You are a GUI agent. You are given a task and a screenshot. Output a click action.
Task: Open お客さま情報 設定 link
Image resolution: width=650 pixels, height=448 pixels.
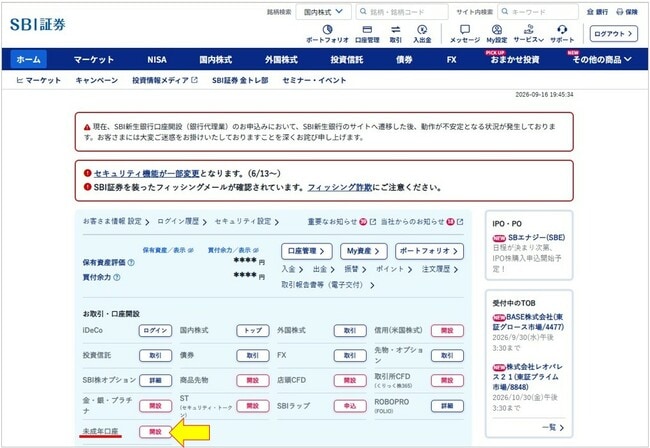pos(116,222)
